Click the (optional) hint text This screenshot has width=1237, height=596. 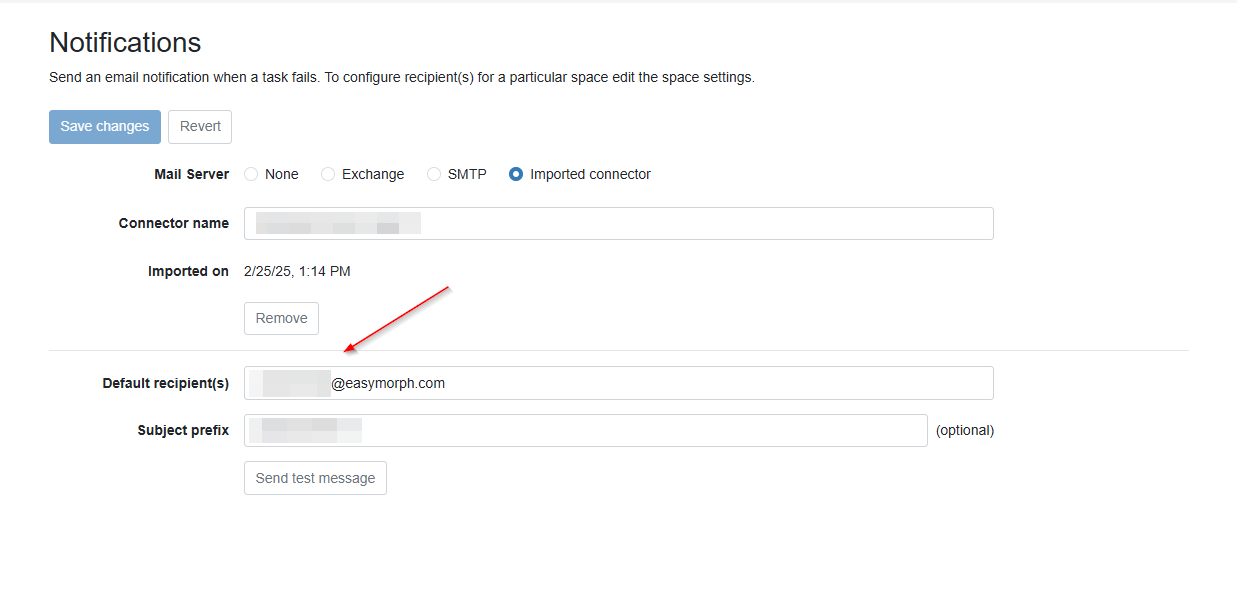tap(964, 430)
